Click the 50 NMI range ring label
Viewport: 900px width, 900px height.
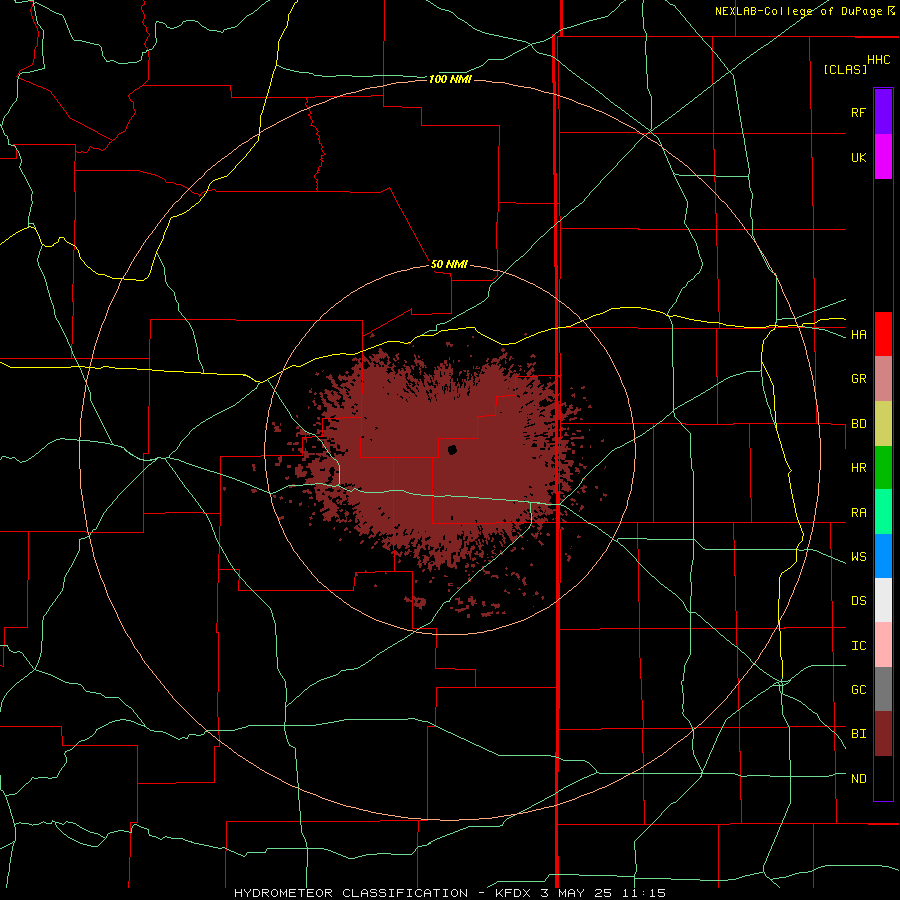[449, 265]
